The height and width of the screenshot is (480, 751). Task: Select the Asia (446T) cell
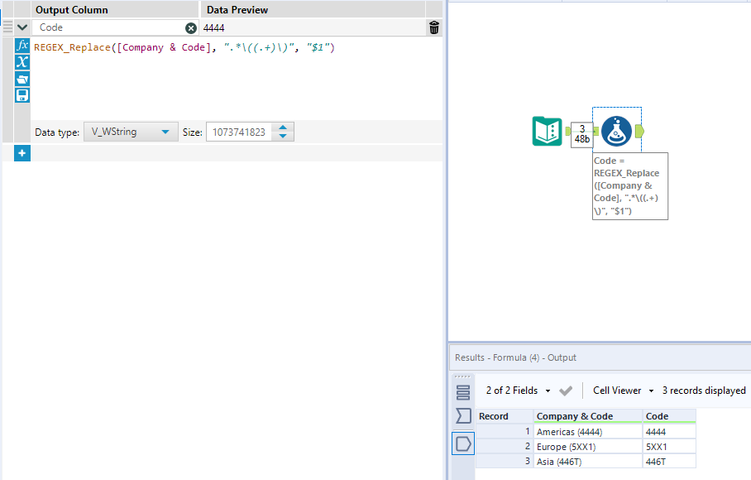tap(588, 461)
